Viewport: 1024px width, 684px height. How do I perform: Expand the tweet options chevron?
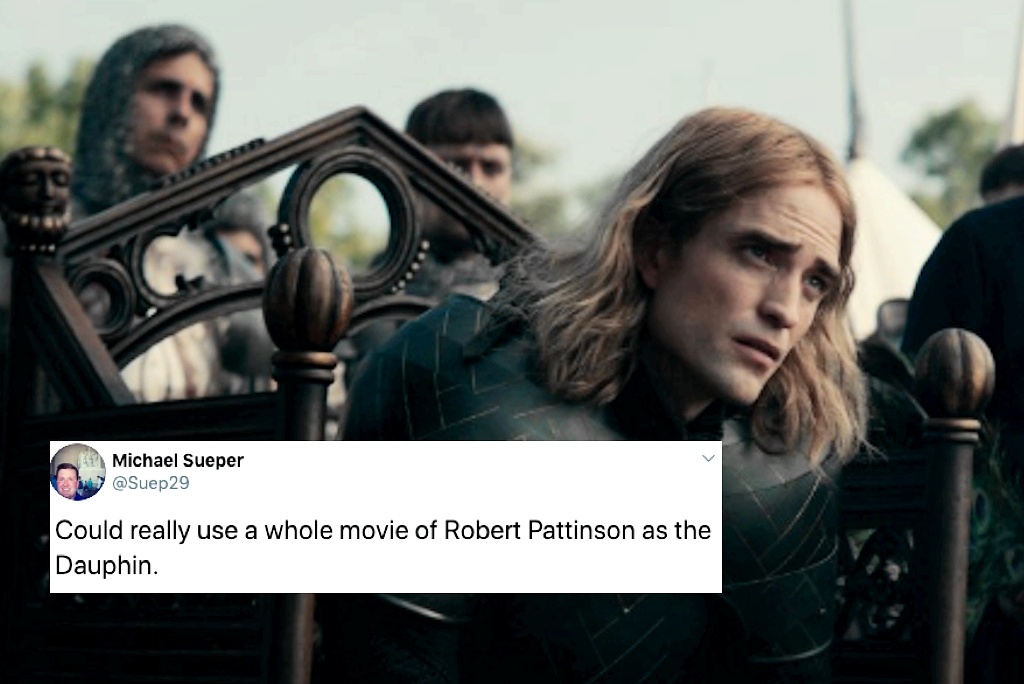coord(708,459)
